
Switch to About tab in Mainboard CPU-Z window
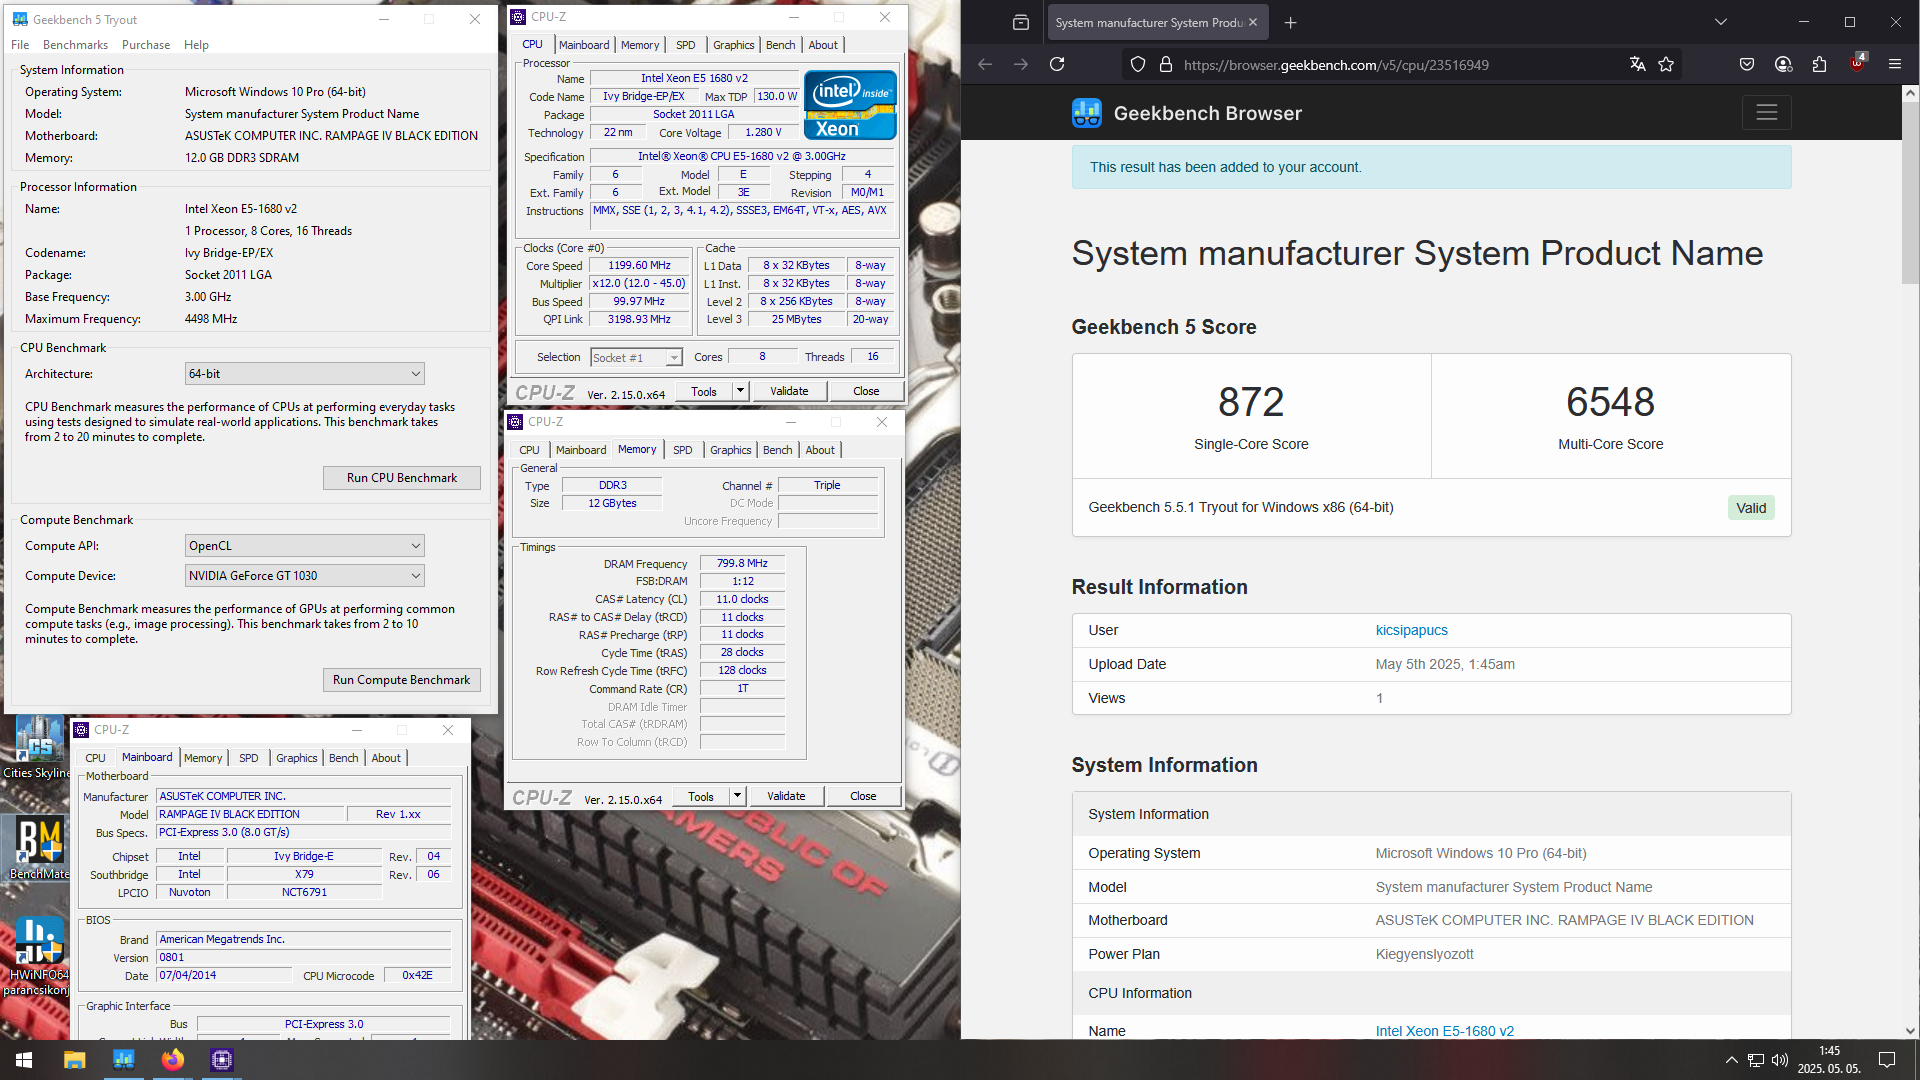[x=386, y=758]
